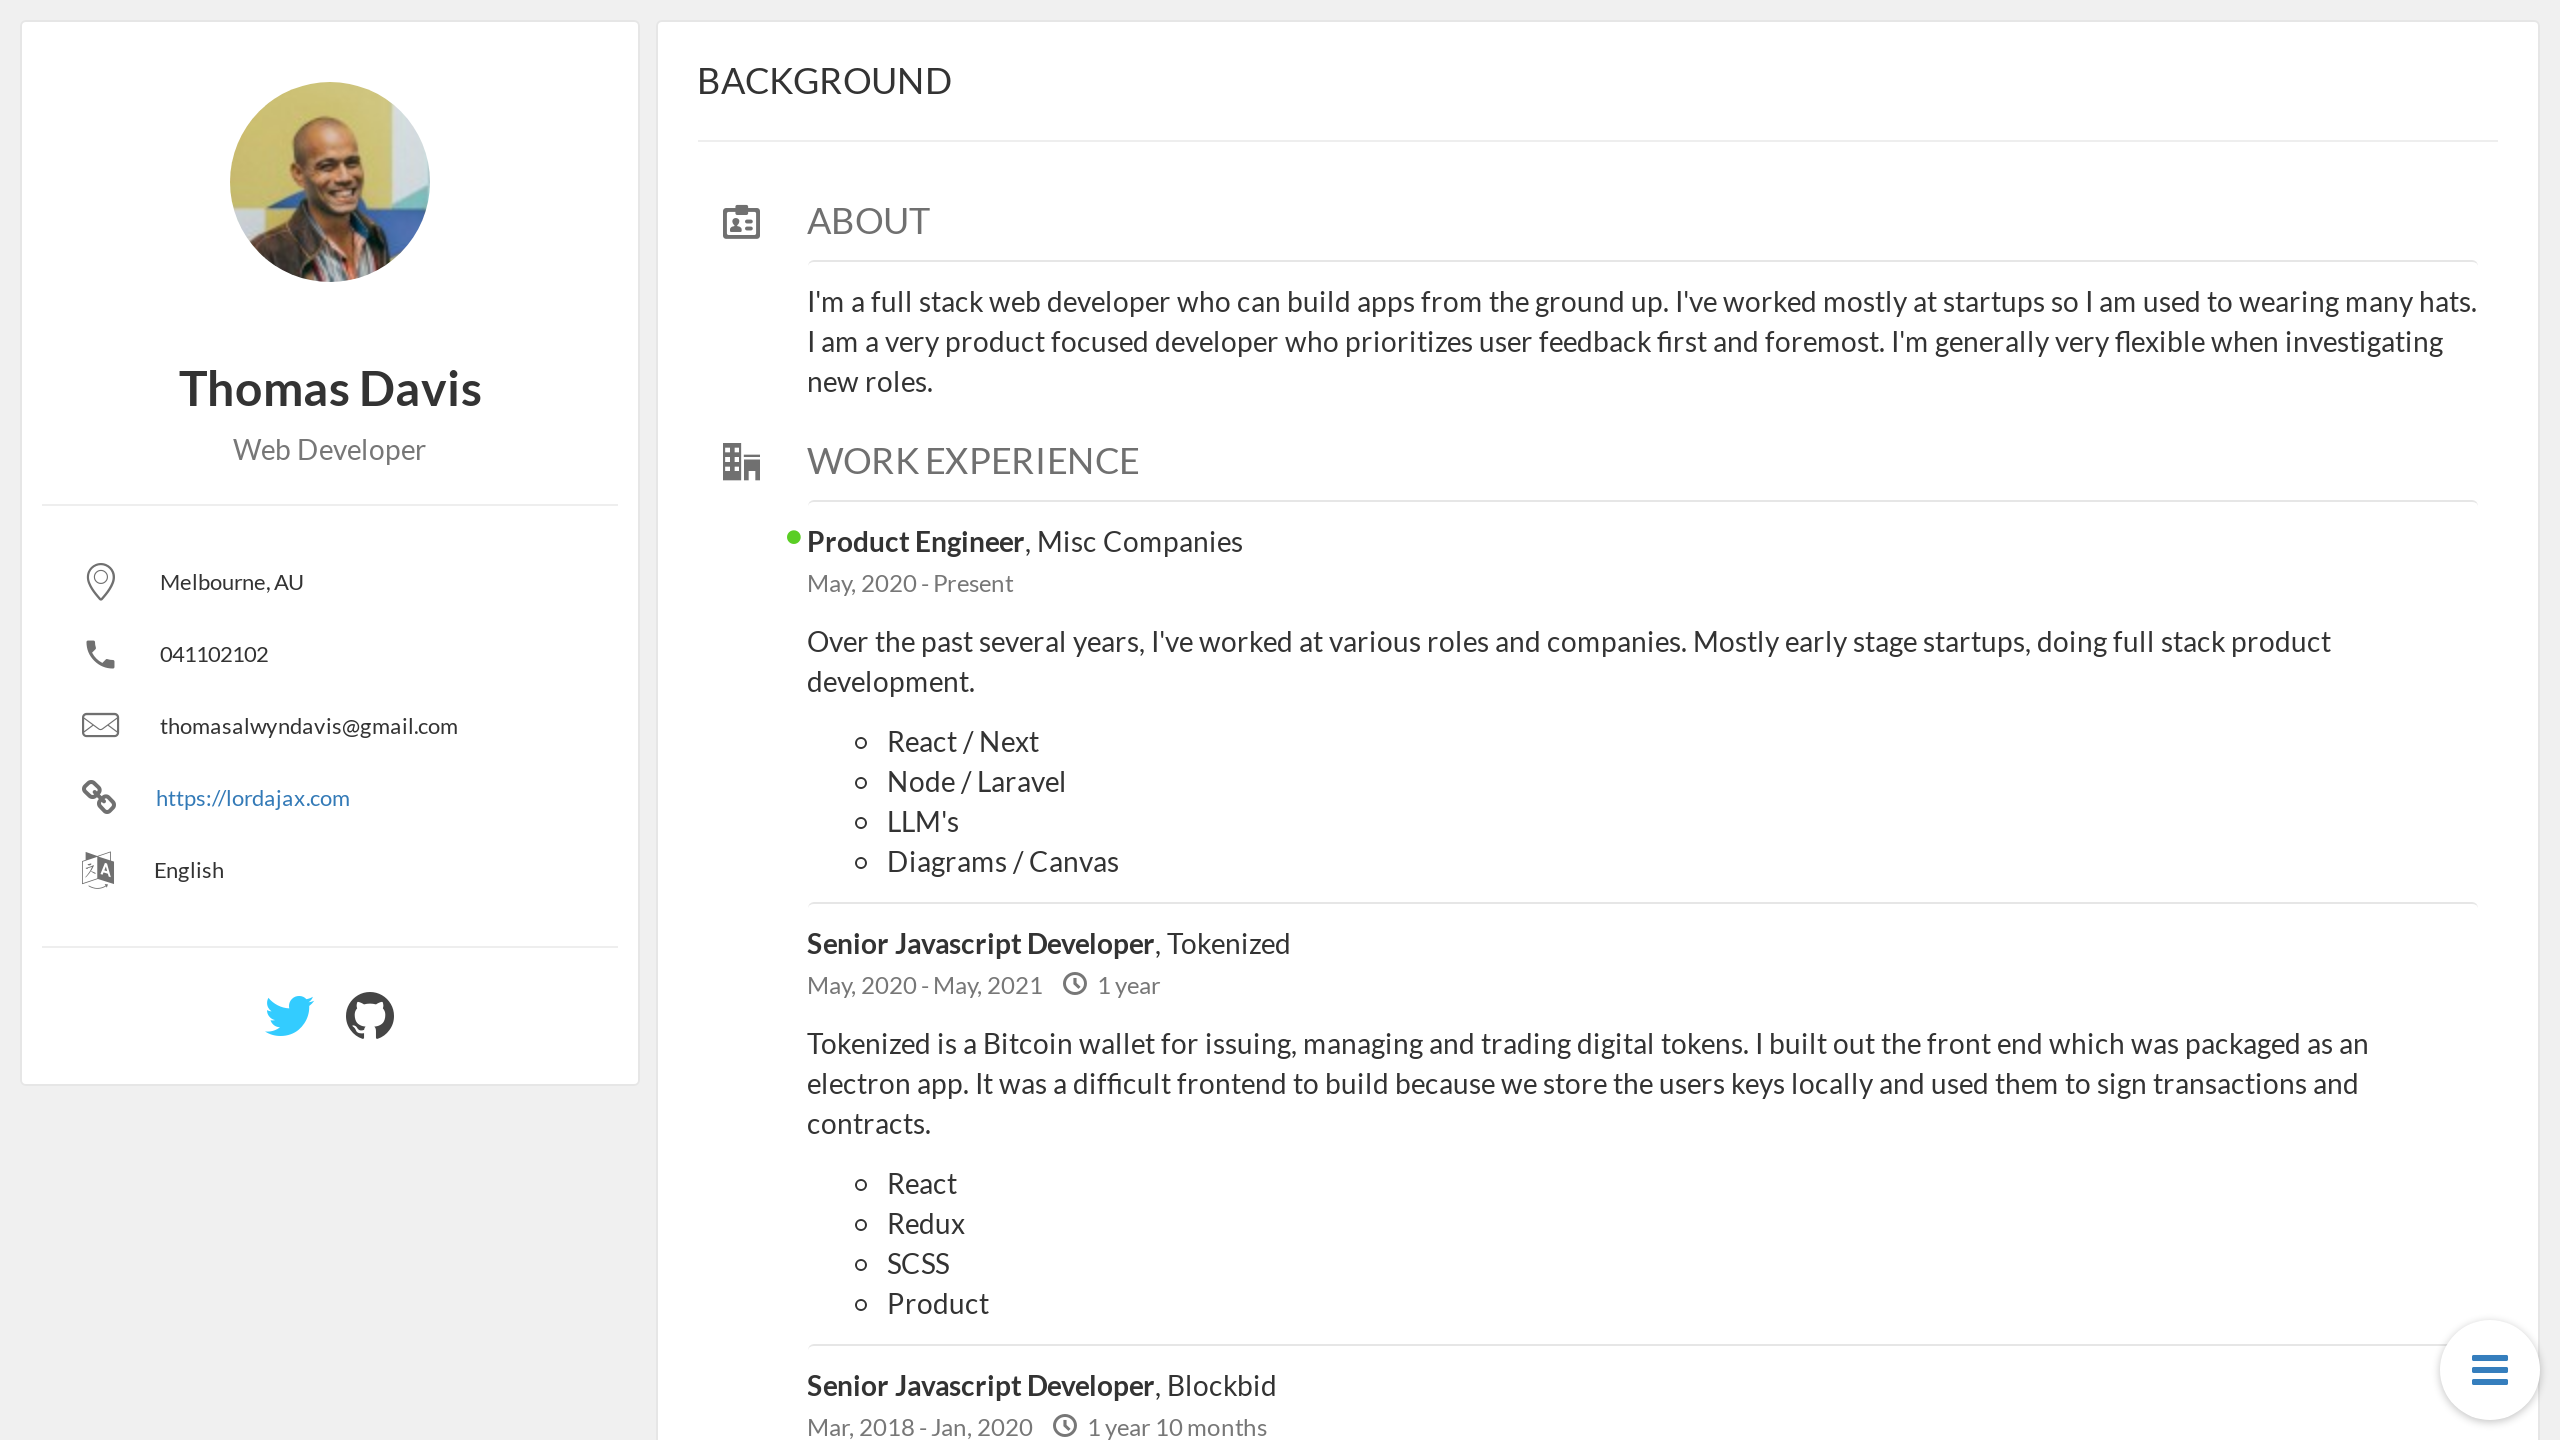This screenshot has width=2560, height=1440.
Task: Click the email envelope icon
Action: (x=100, y=726)
